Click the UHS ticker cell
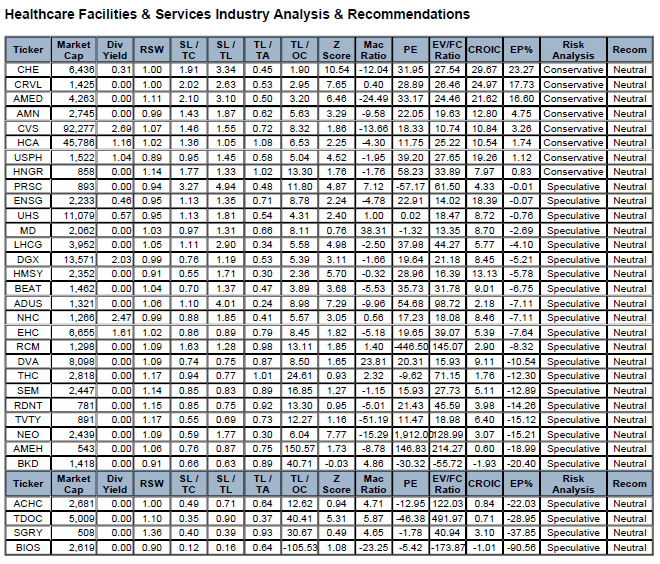Screen dimensions: 660x564 point(28,215)
